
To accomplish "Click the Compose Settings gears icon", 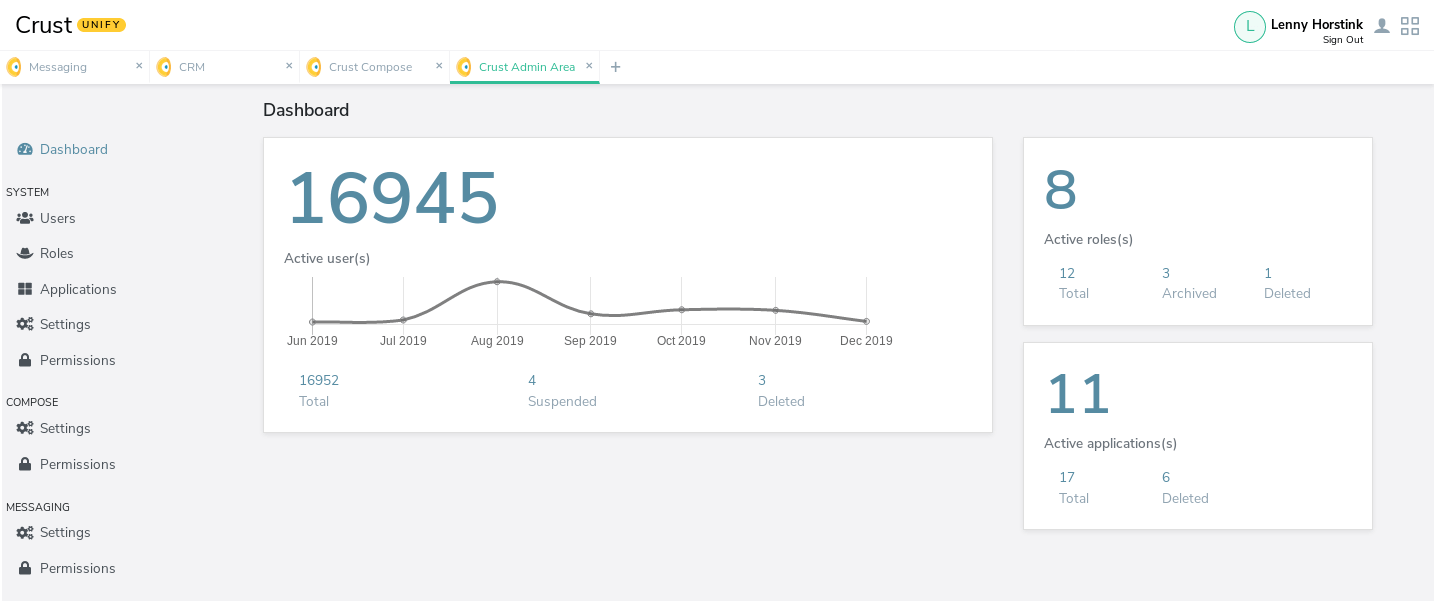I will coord(25,428).
